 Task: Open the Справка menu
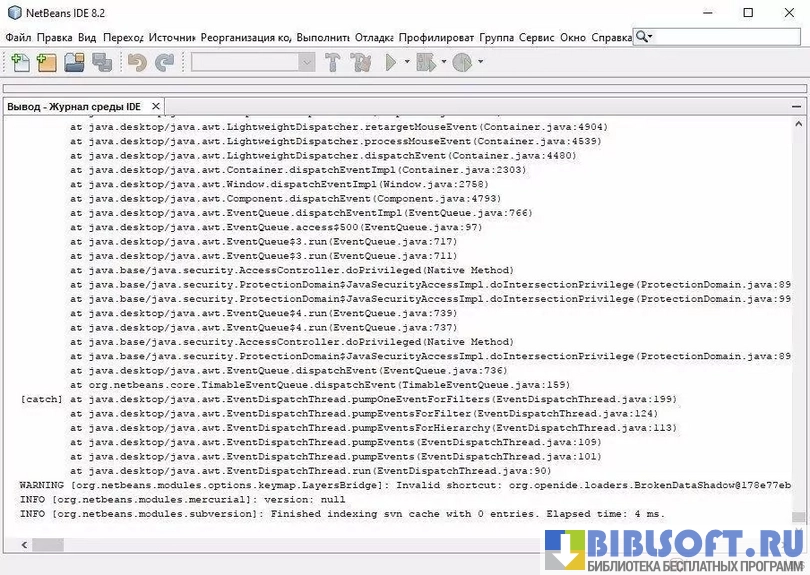click(x=611, y=37)
